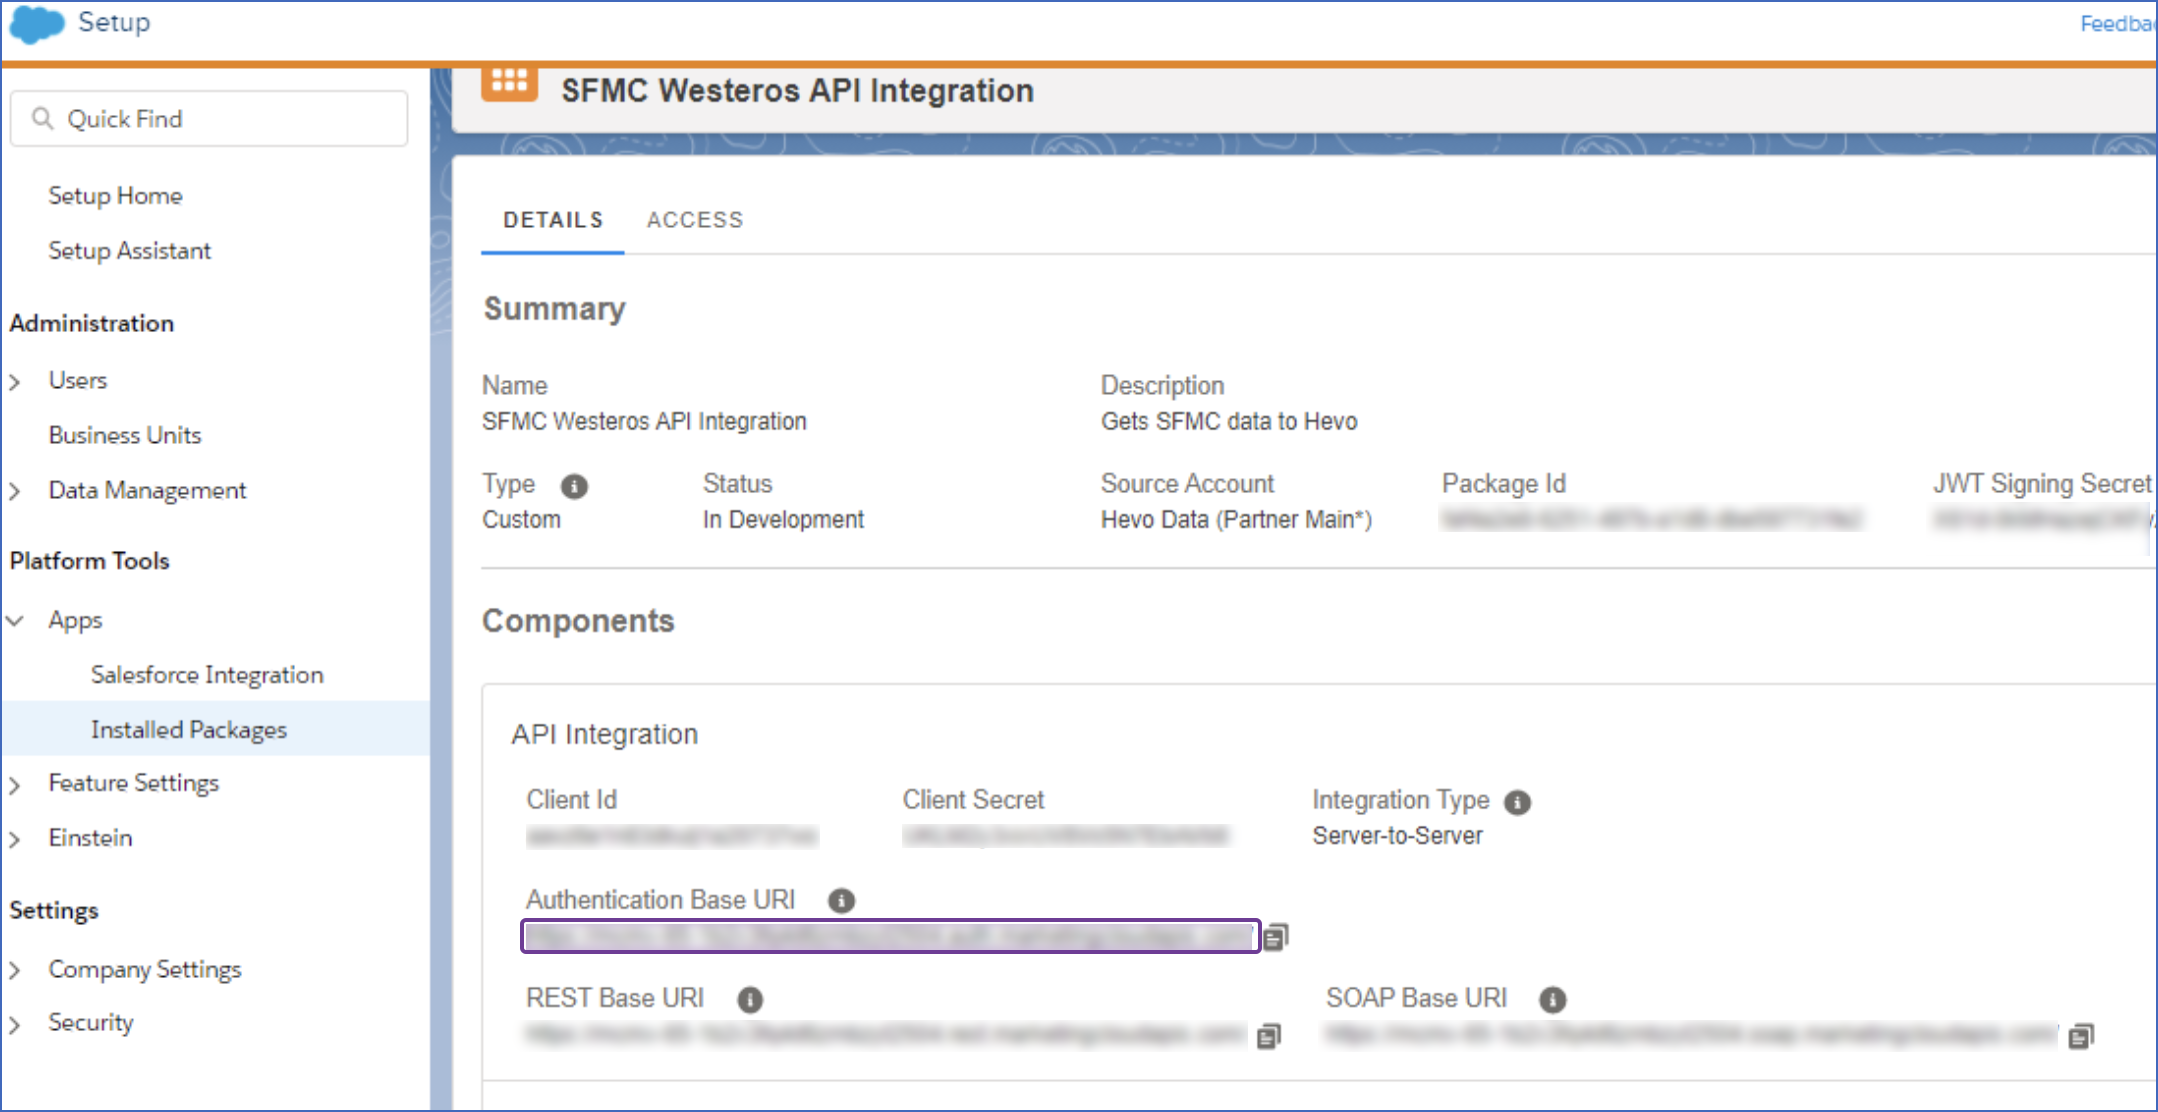Click info icon beside REST Base URI
The height and width of the screenshot is (1112, 2158).
point(750,999)
